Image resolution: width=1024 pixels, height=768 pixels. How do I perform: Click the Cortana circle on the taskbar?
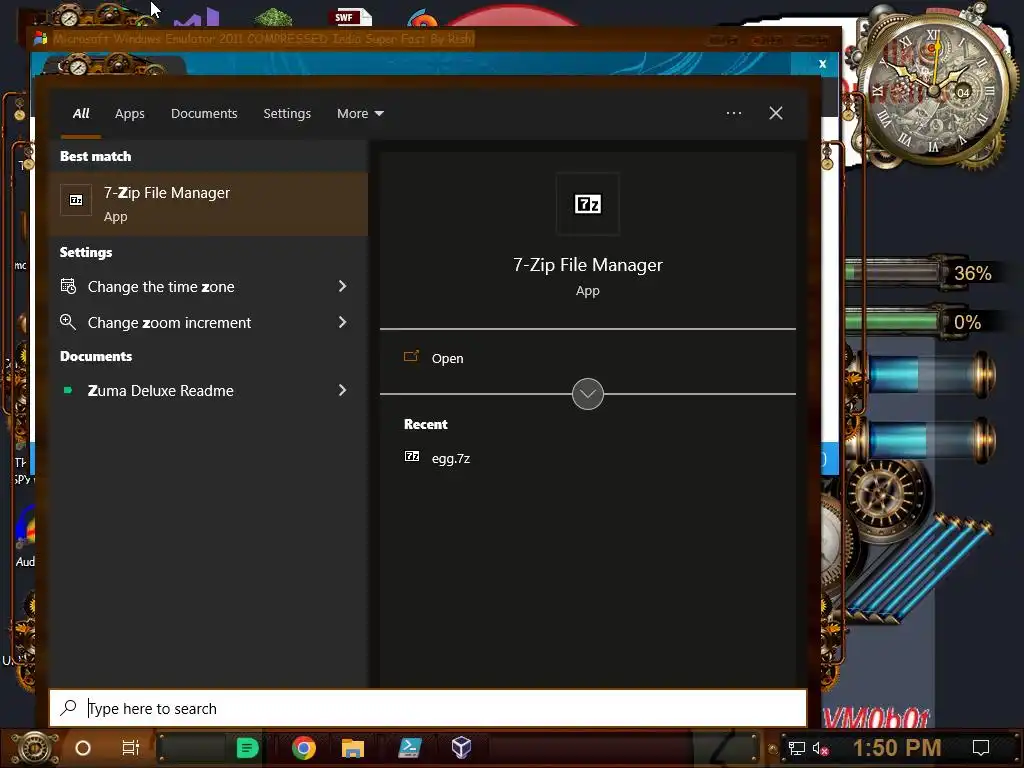[x=82, y=748]
